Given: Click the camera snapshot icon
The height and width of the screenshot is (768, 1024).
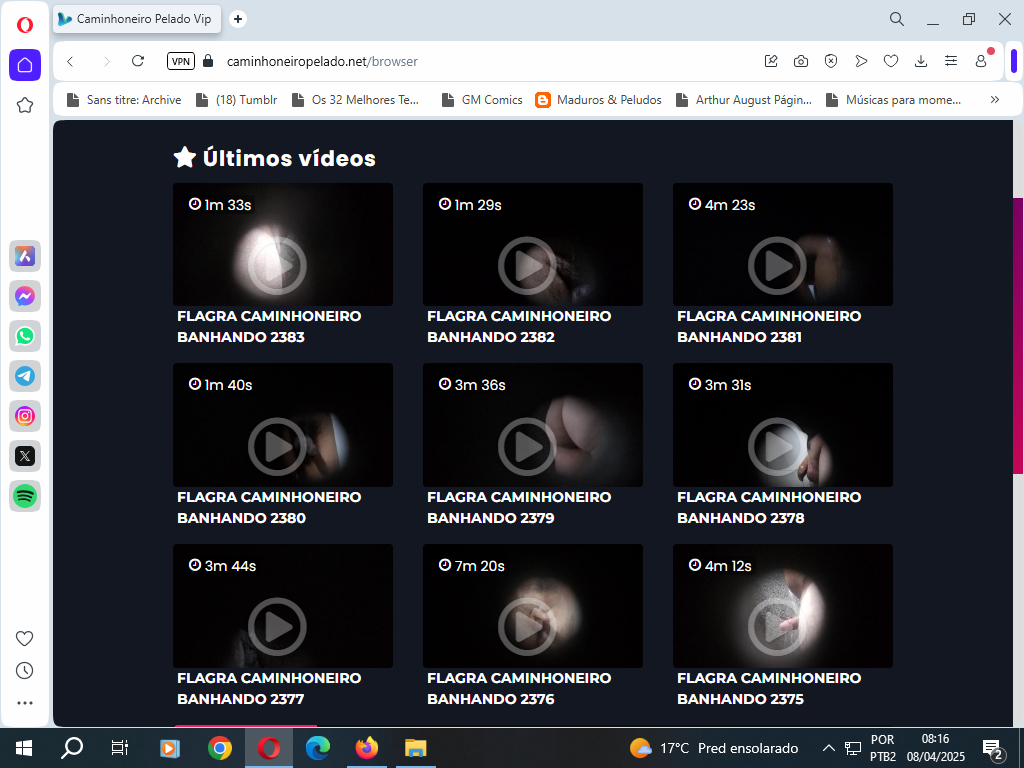Looking at the screenshot, I should tap(801, 61).
